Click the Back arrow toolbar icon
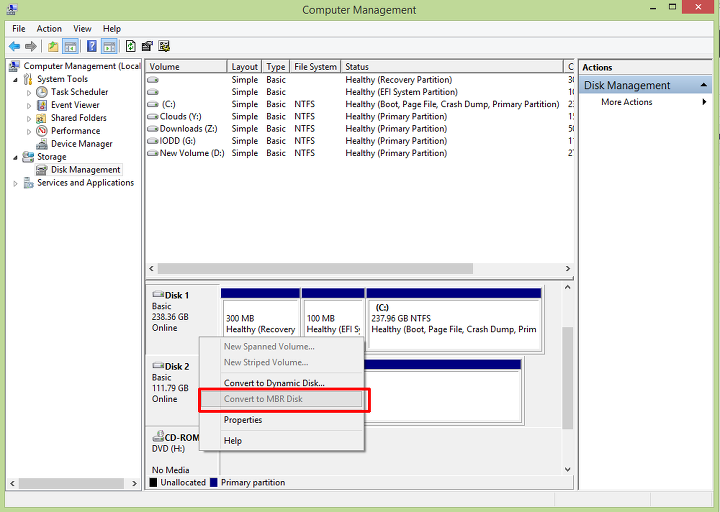The height and width of the screenshot is (512, 720). coord(14,46)
